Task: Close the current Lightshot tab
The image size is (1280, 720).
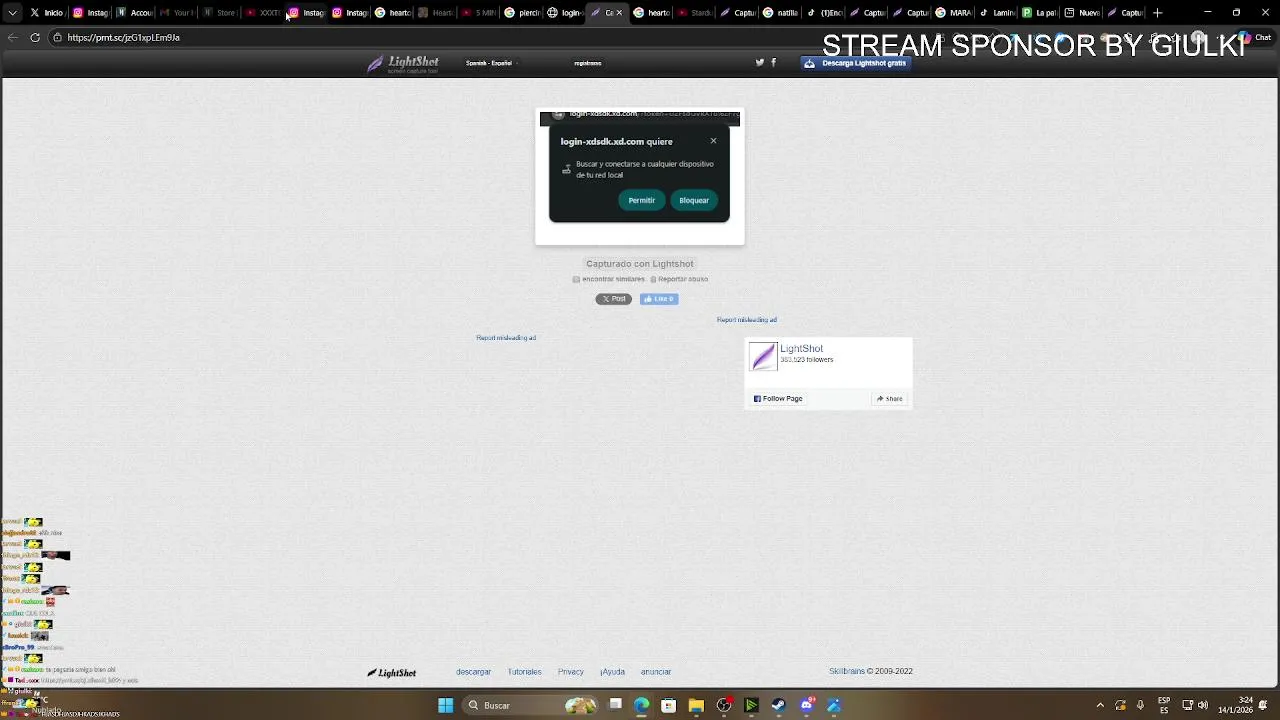Action: click(x=619, y=13)
